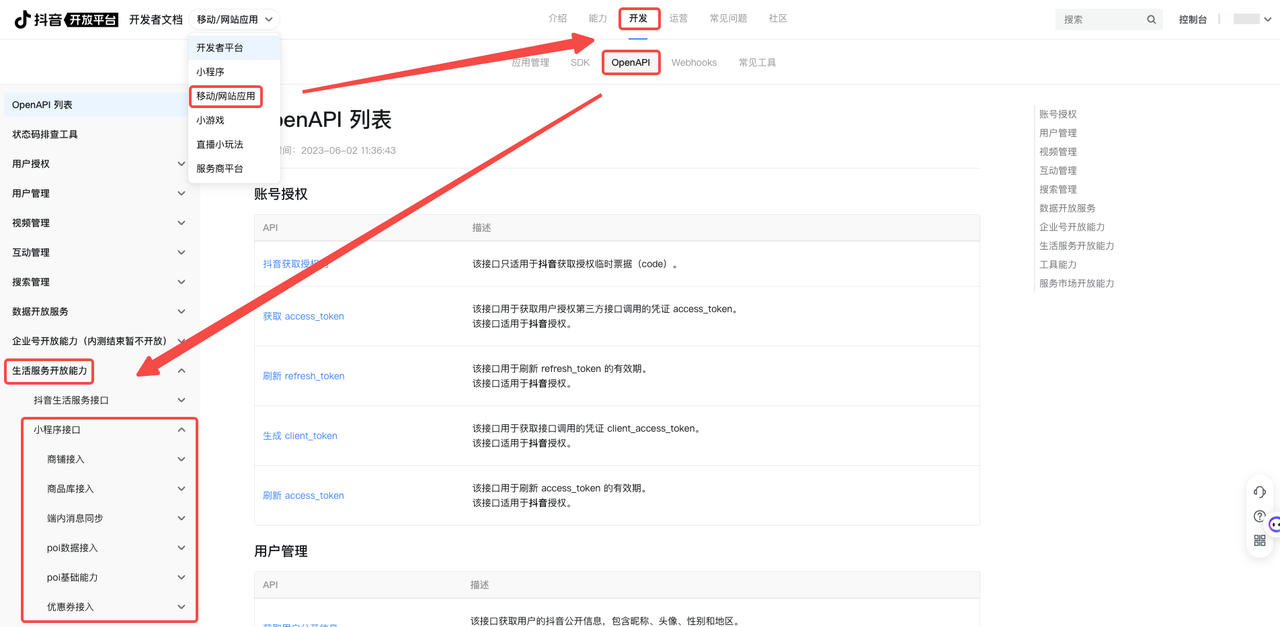Image resolution: width=1280 pixels, height=627 pixels.
Task: Collapse the 生活服务开放能力 section
Action: [181, 371]
